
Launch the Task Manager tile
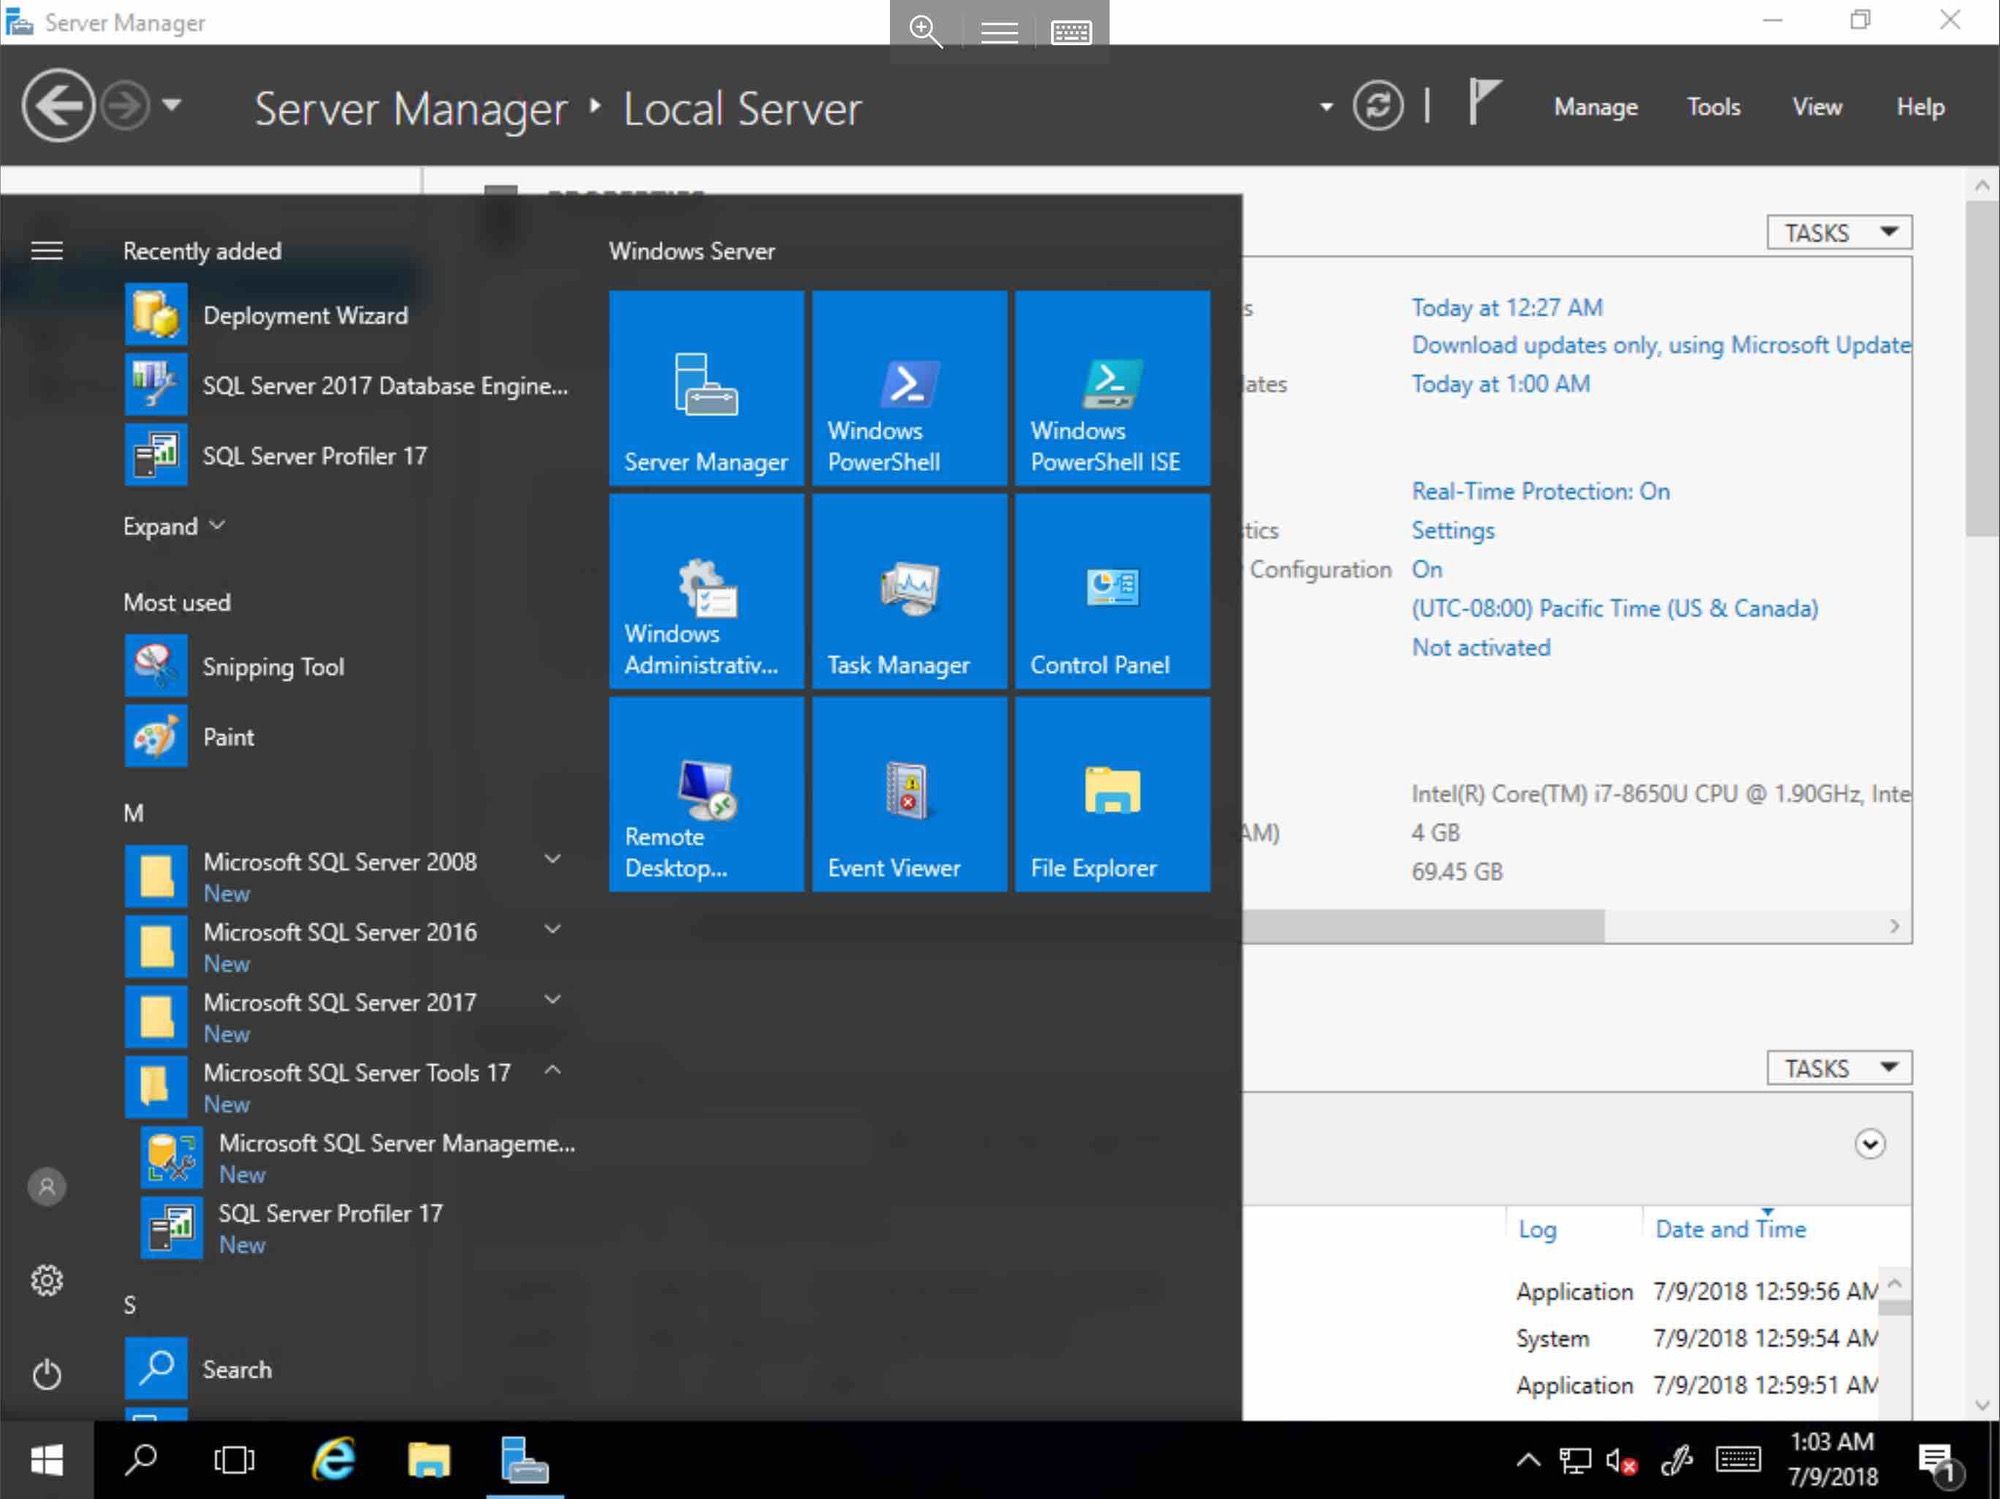pyautogui.click(x=909, y=591)
